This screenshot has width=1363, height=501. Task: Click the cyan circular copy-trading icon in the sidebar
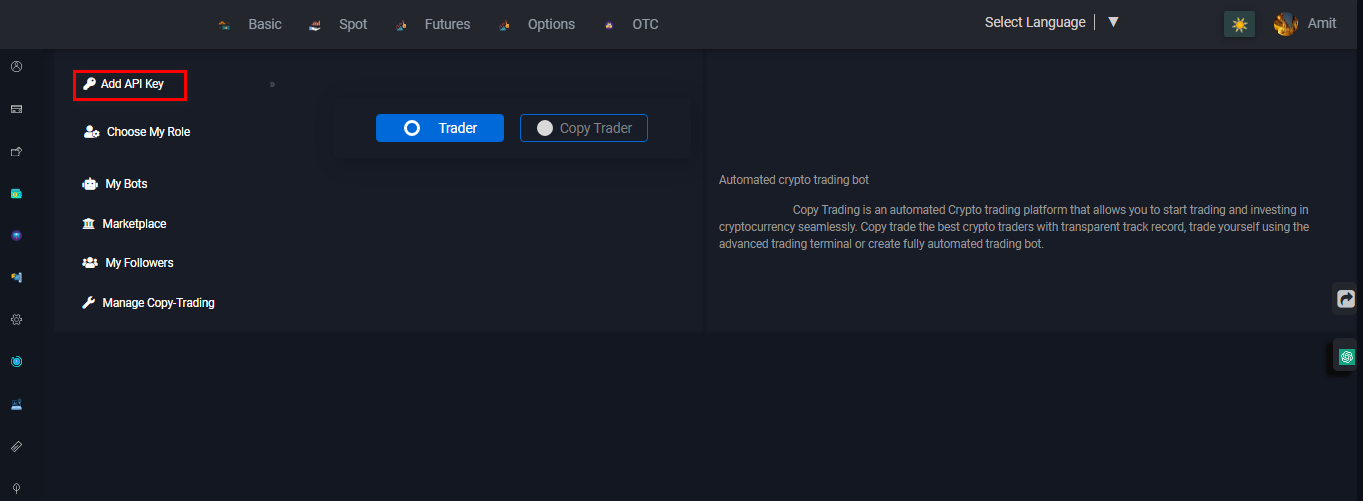coord(16,361)
